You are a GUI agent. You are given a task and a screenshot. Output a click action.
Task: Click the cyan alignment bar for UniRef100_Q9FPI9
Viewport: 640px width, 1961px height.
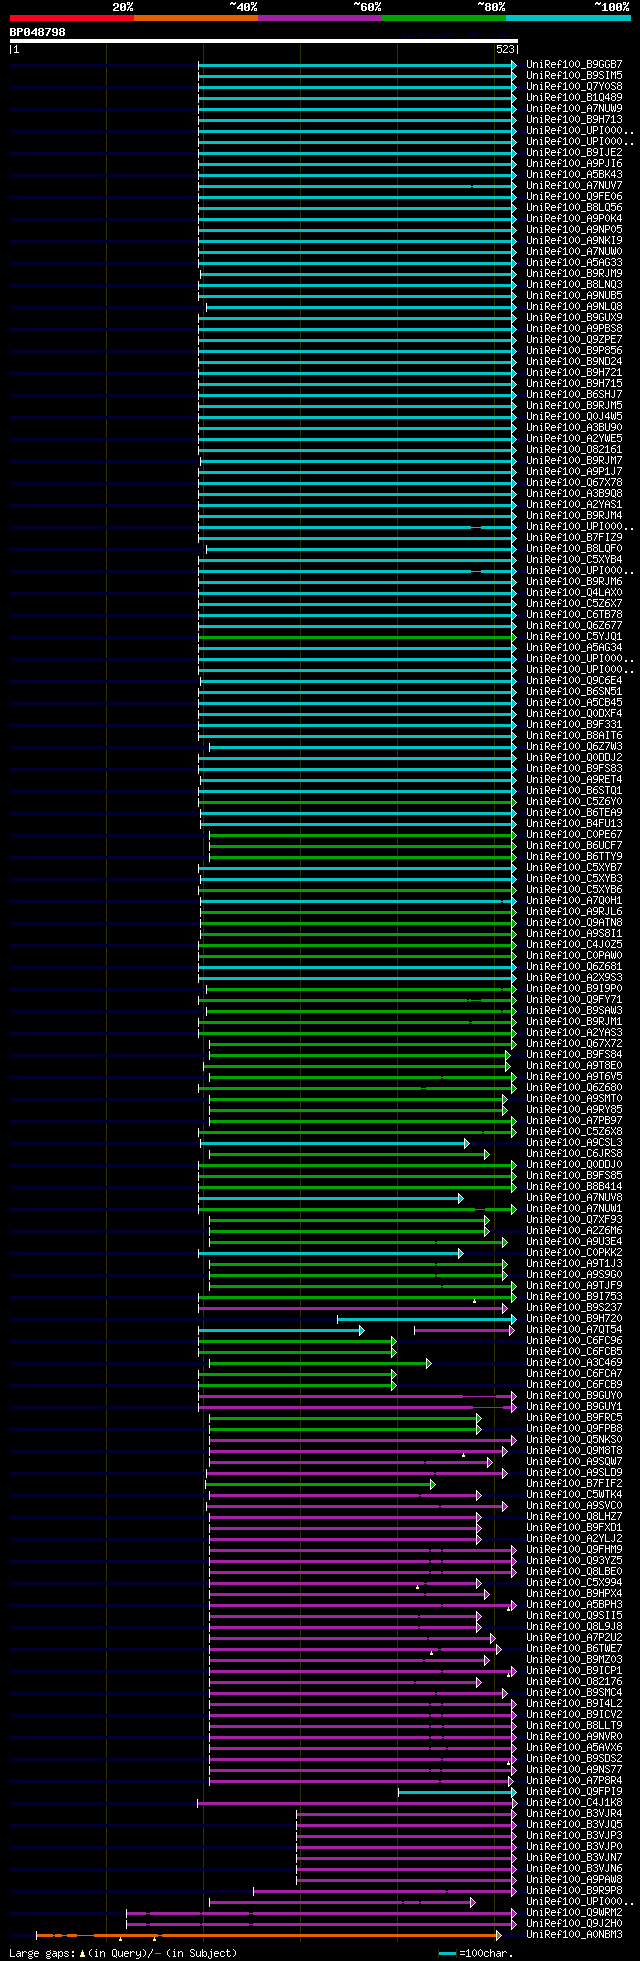pyautogui.click(x=457, y=1791)
